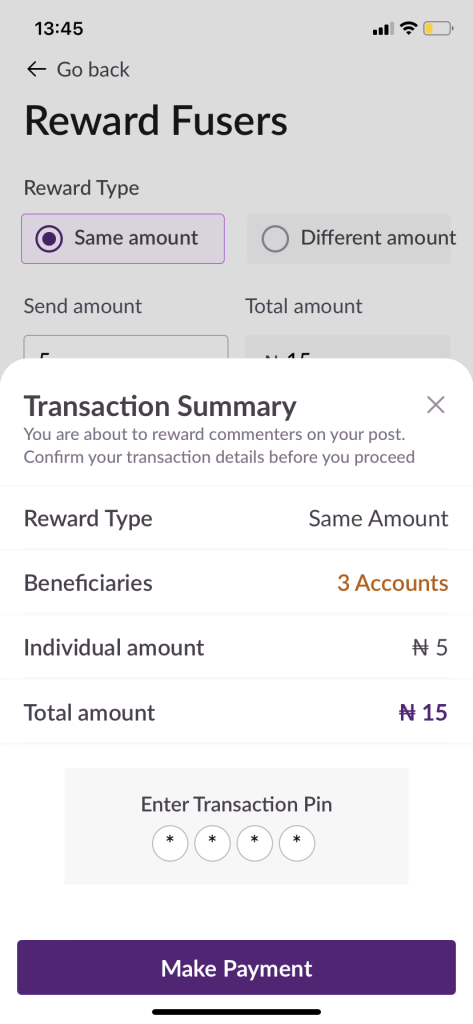
Task: Select the Same amount radio button
Action: (x=49, y=238)
